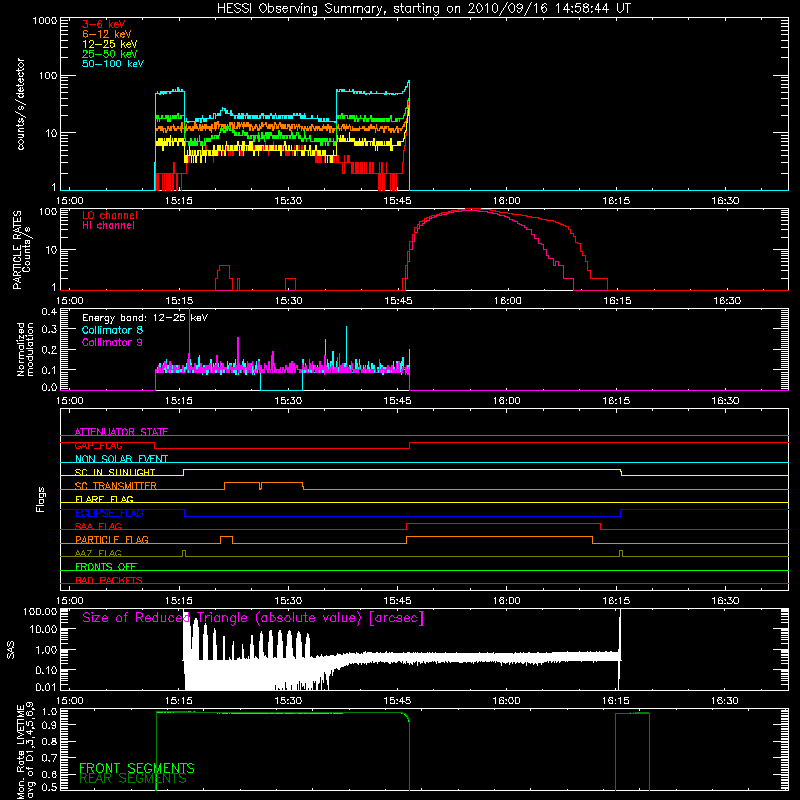
Task: Click the Size of Reduced Triangle caption
Action: (x=253, y=618)
